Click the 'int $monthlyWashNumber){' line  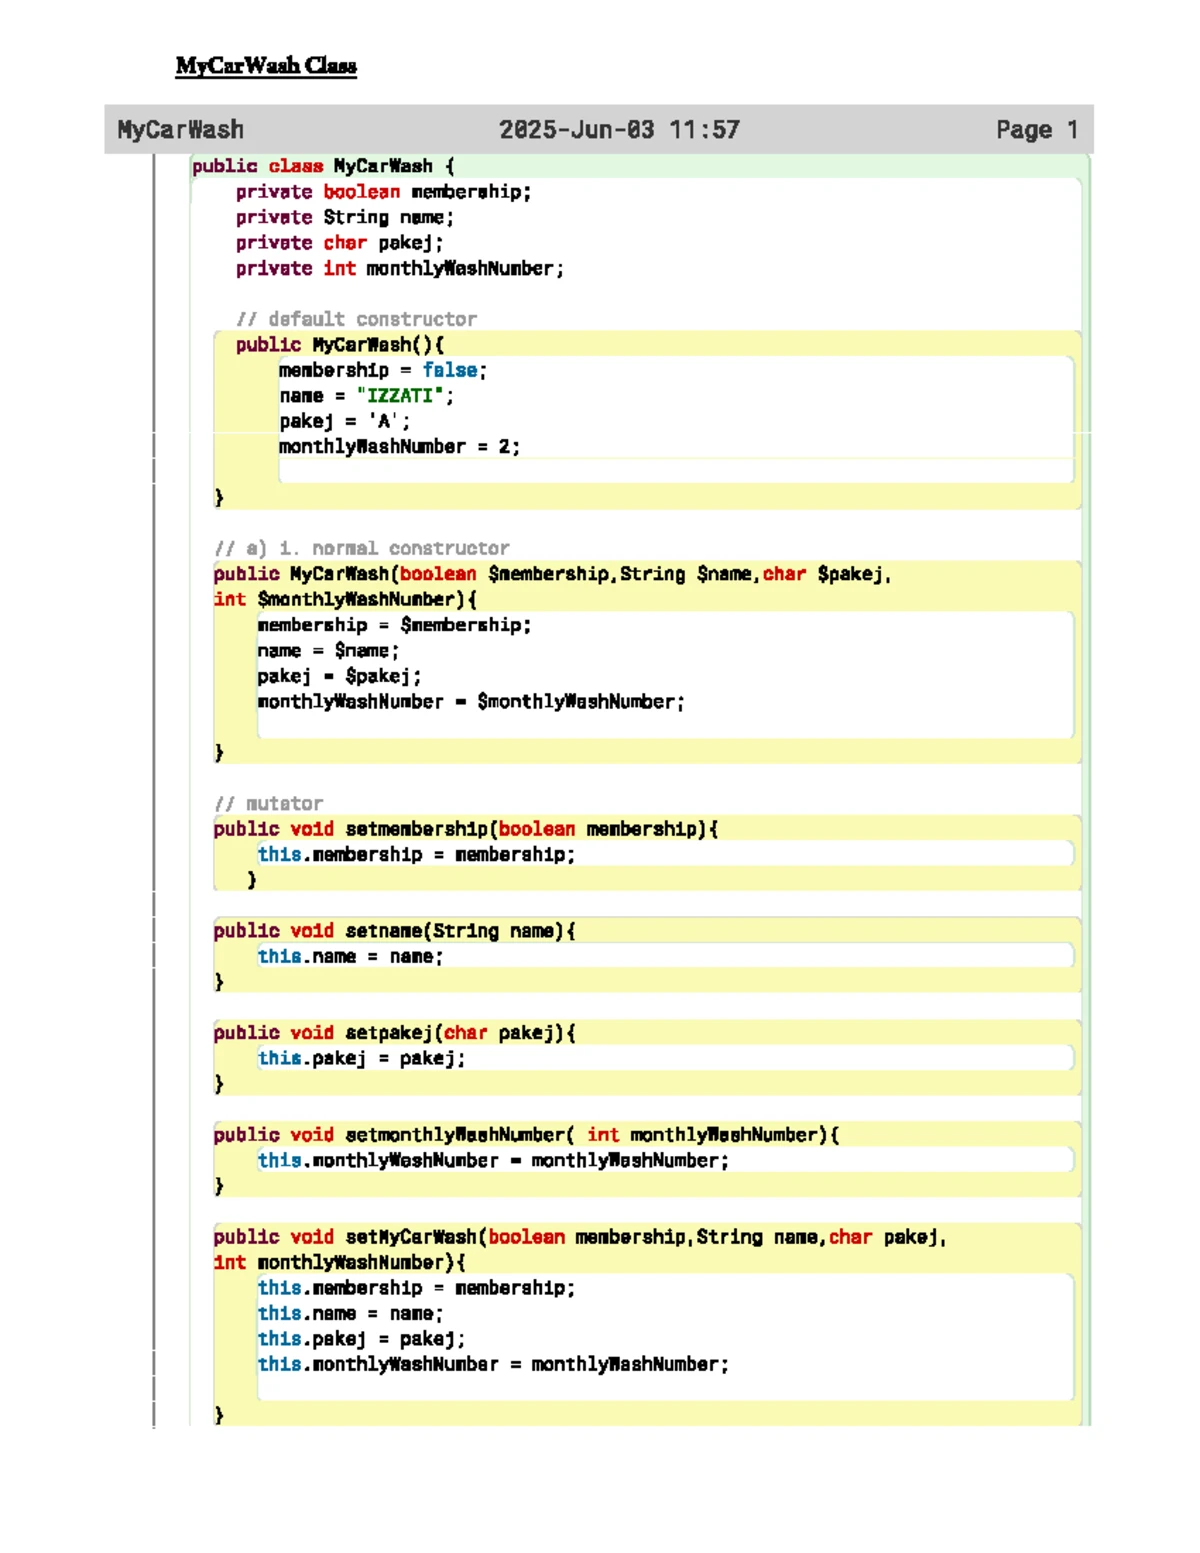click(x=345, y=600)
